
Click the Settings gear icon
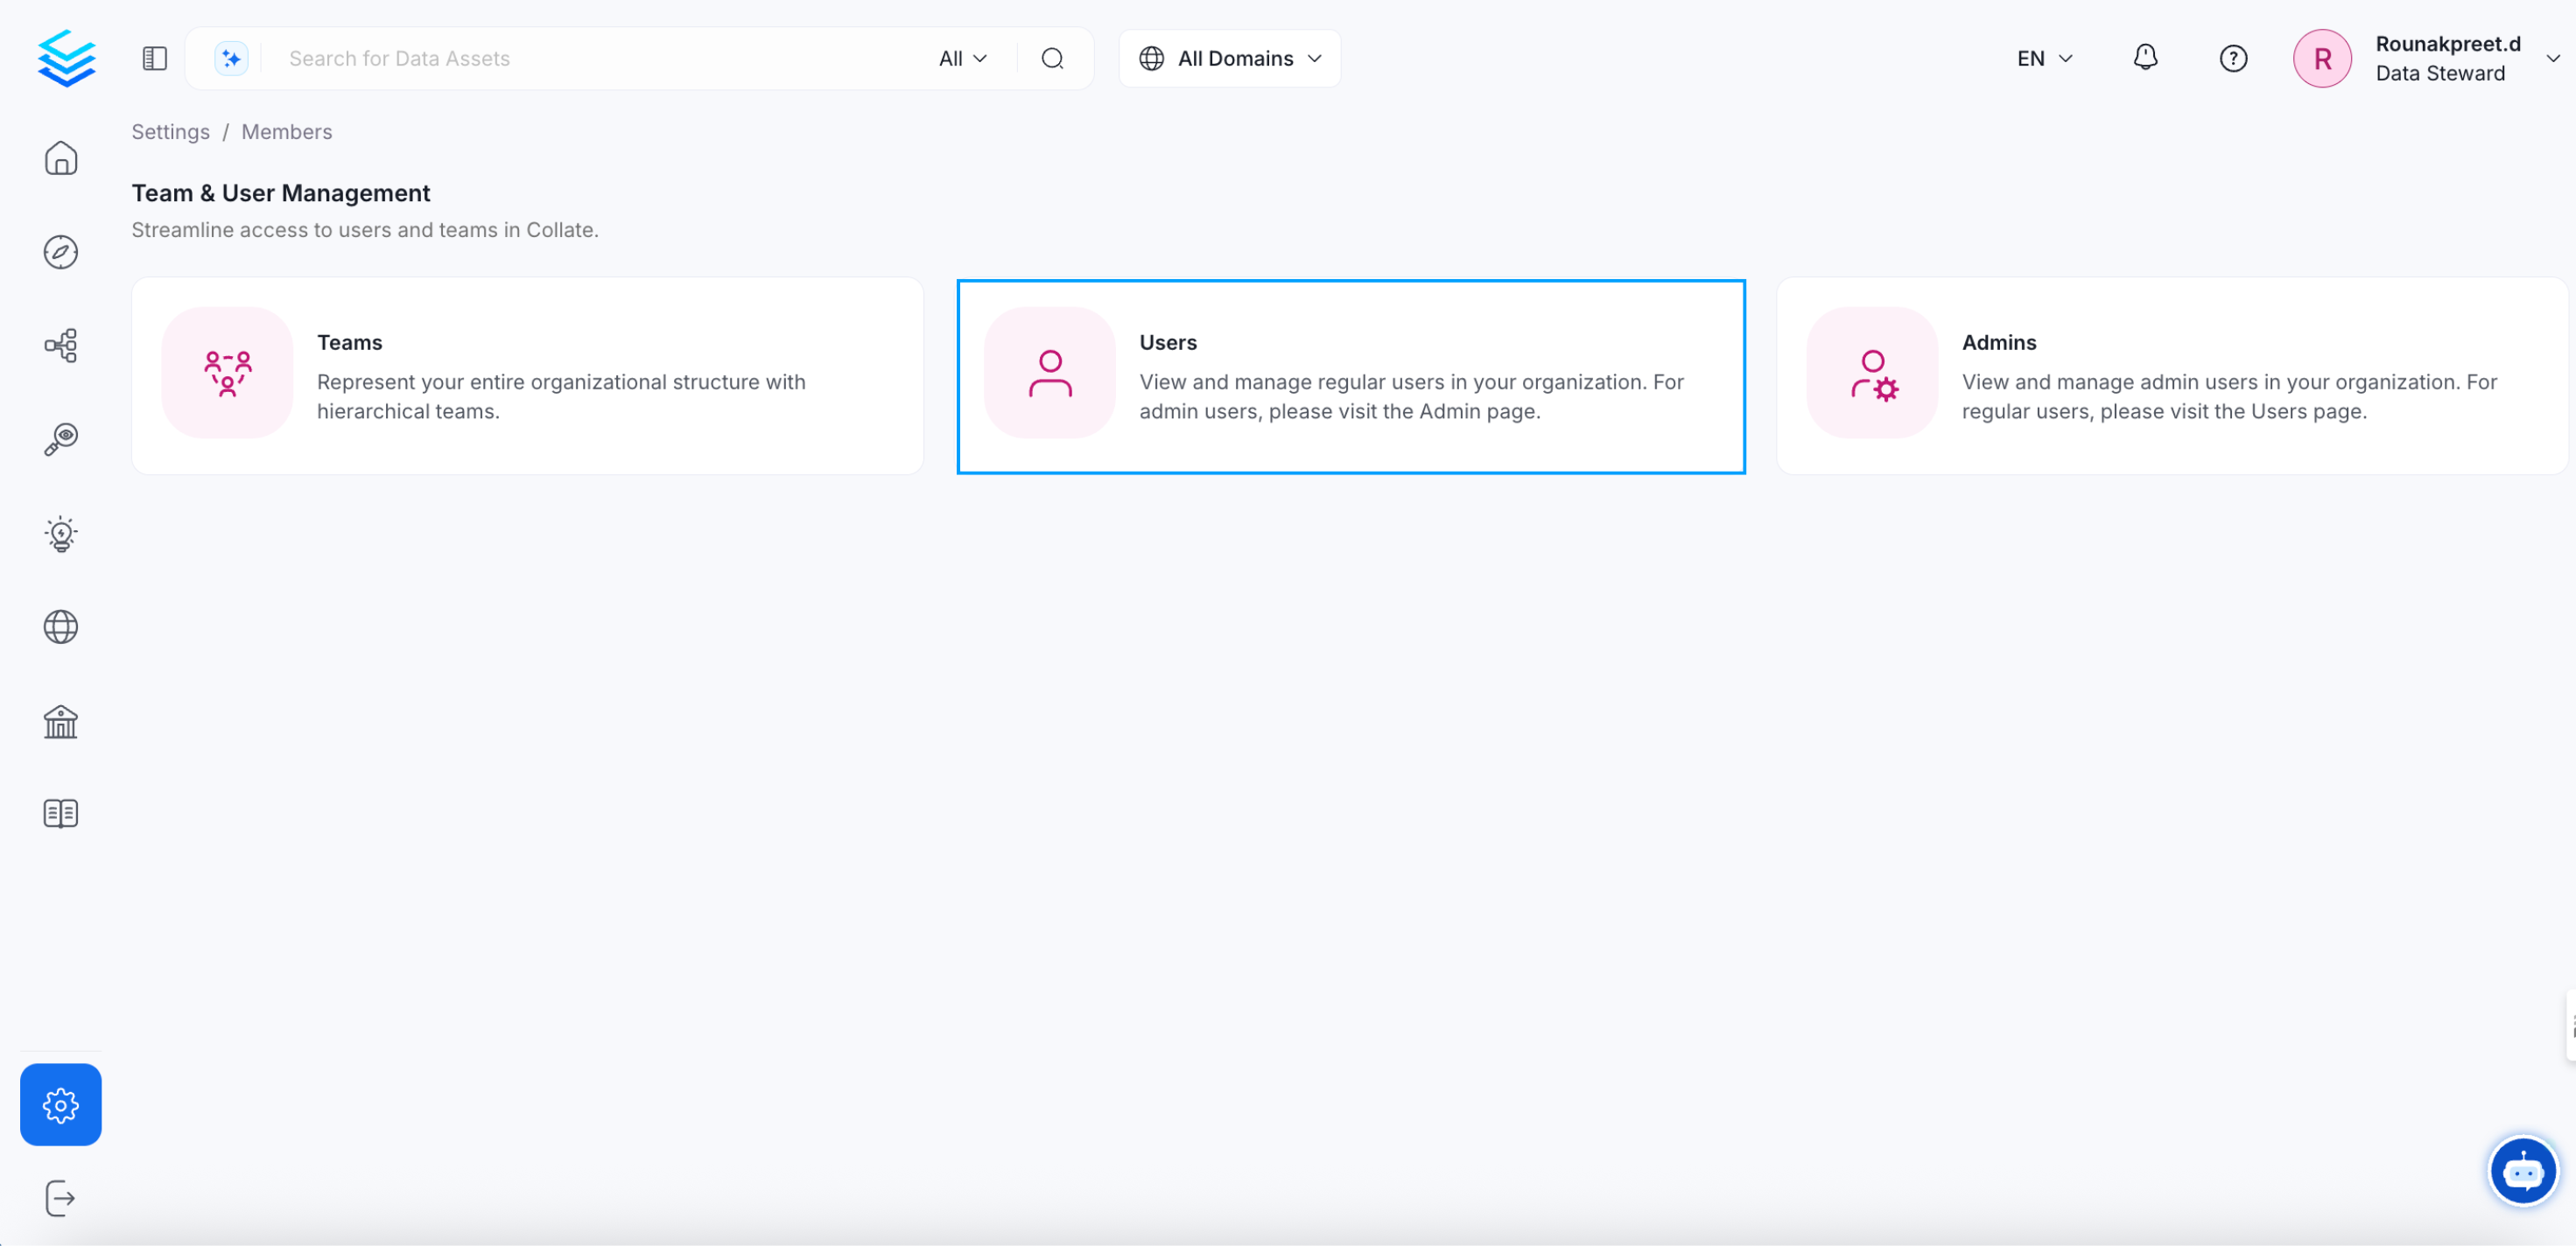point(61,1105)
